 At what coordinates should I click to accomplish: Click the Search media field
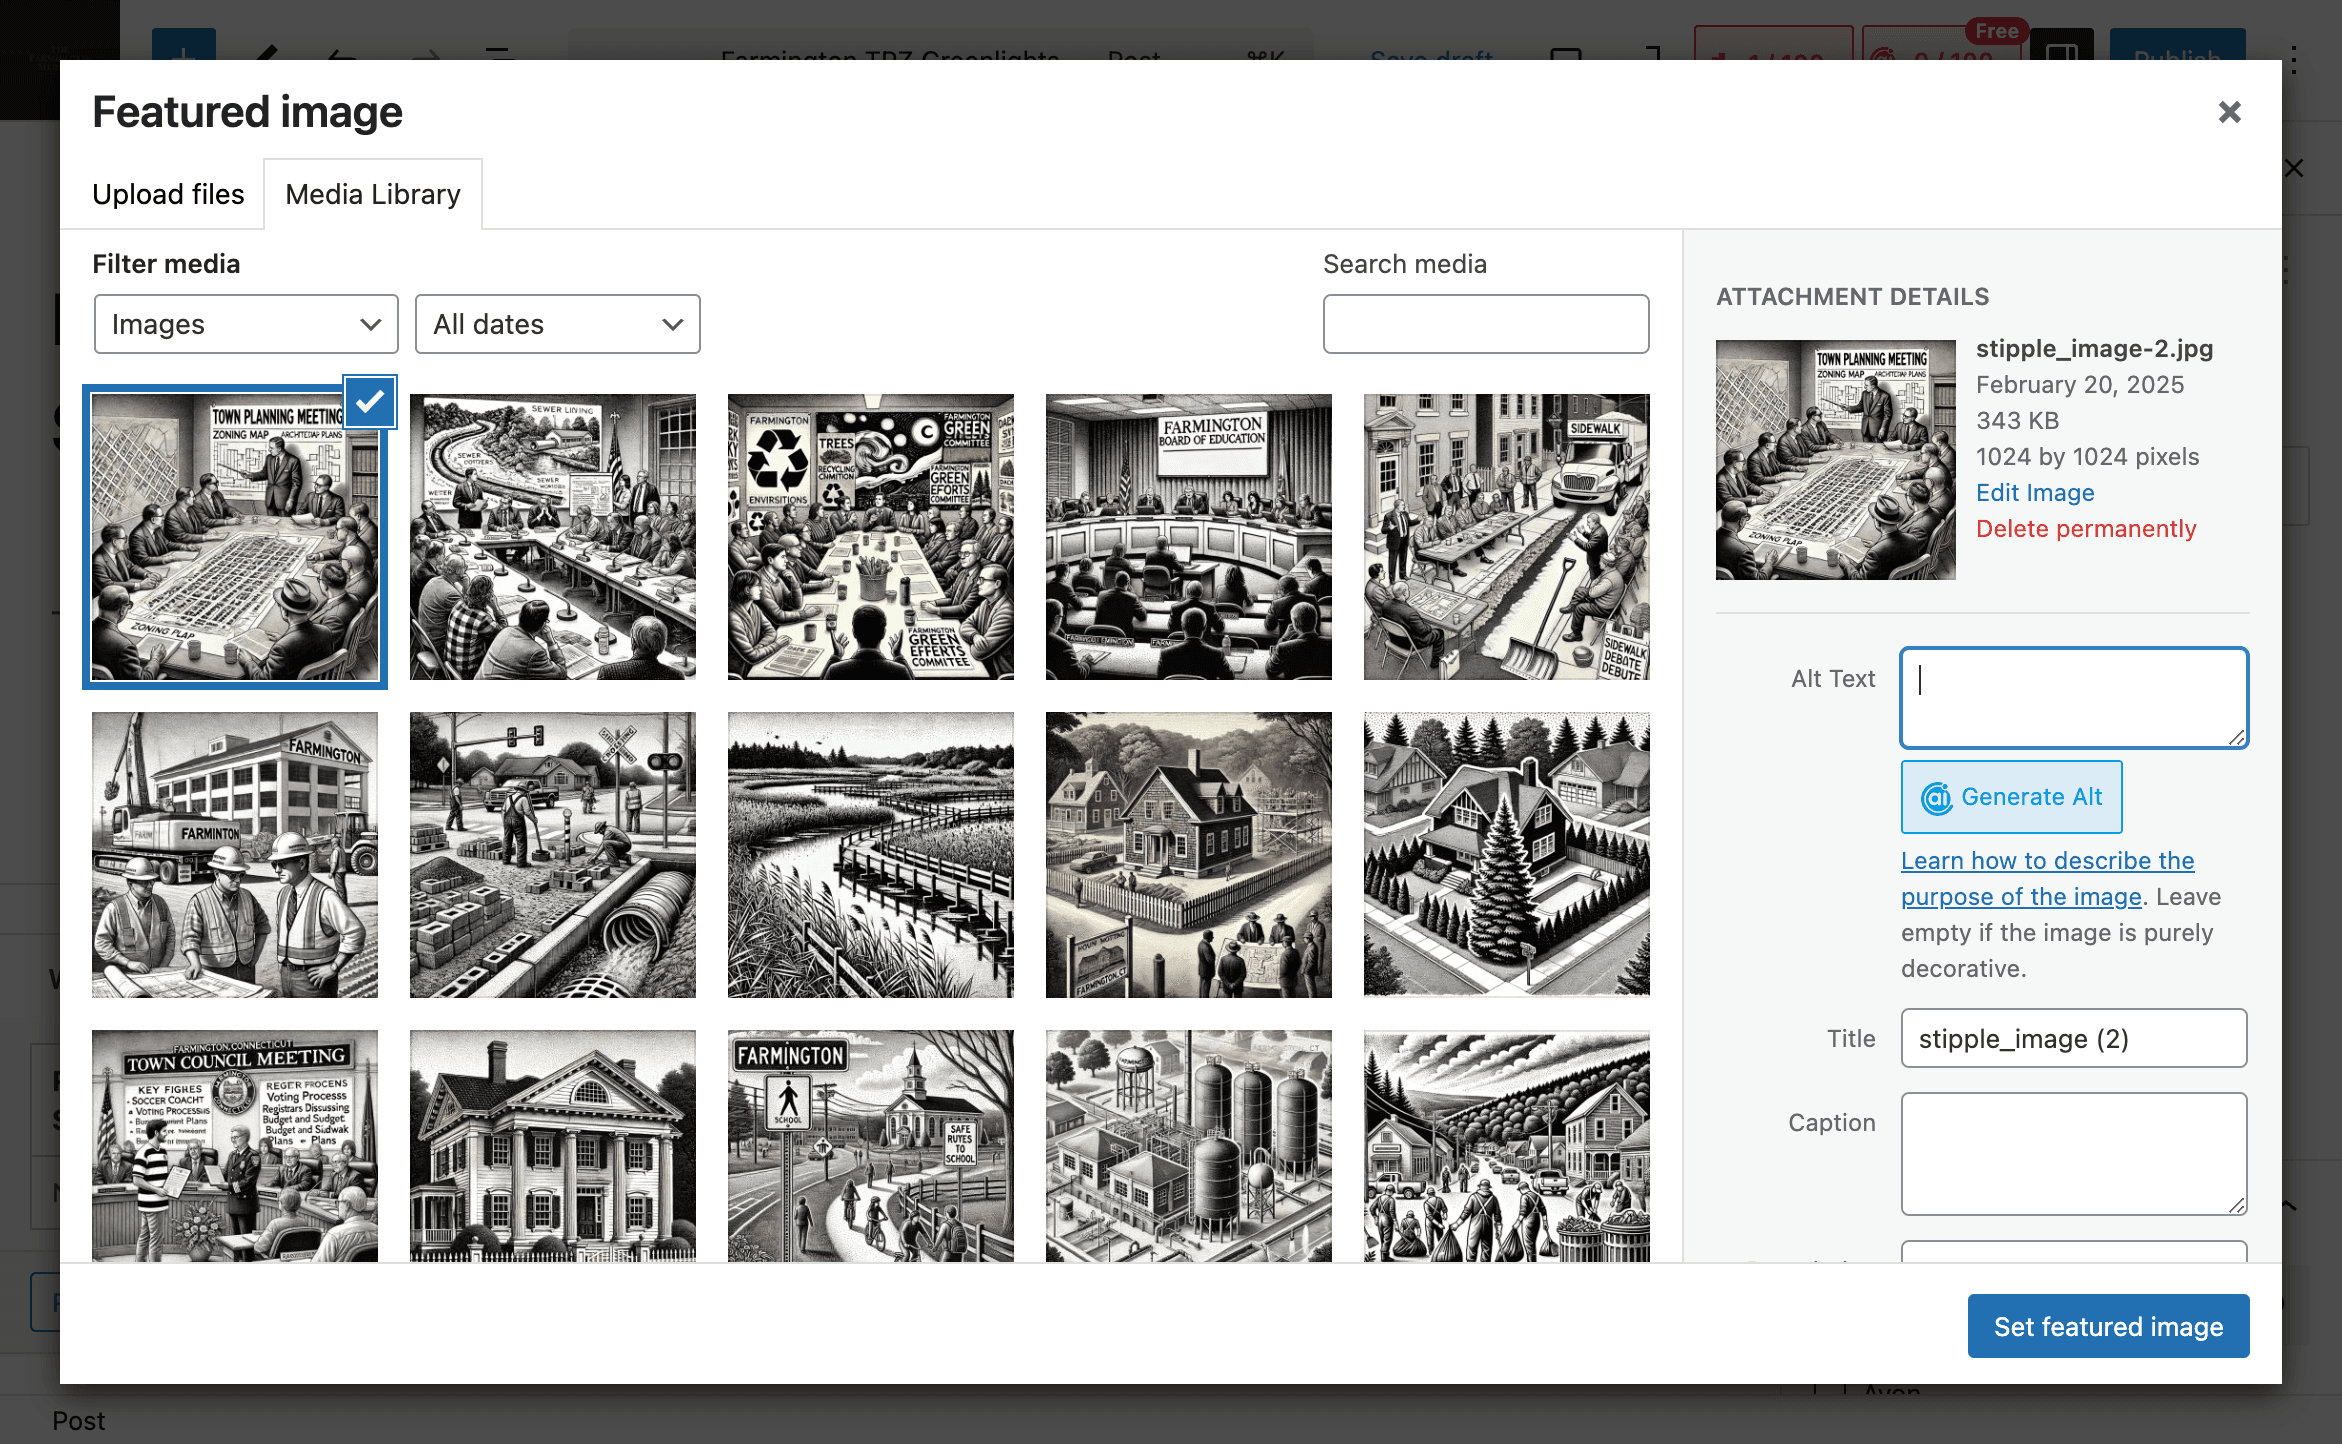pyautogui.click(x=1486, y=324)
